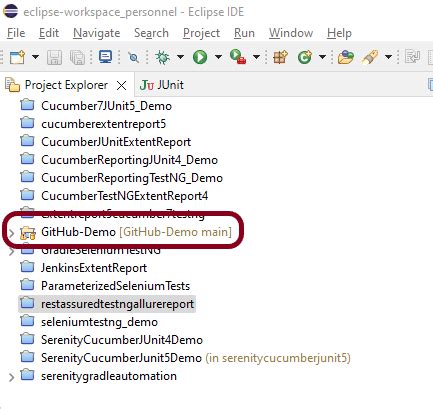Select the JenkinsExtentReport project
Screen dimensions: 433x409
(x=94, y=268)
